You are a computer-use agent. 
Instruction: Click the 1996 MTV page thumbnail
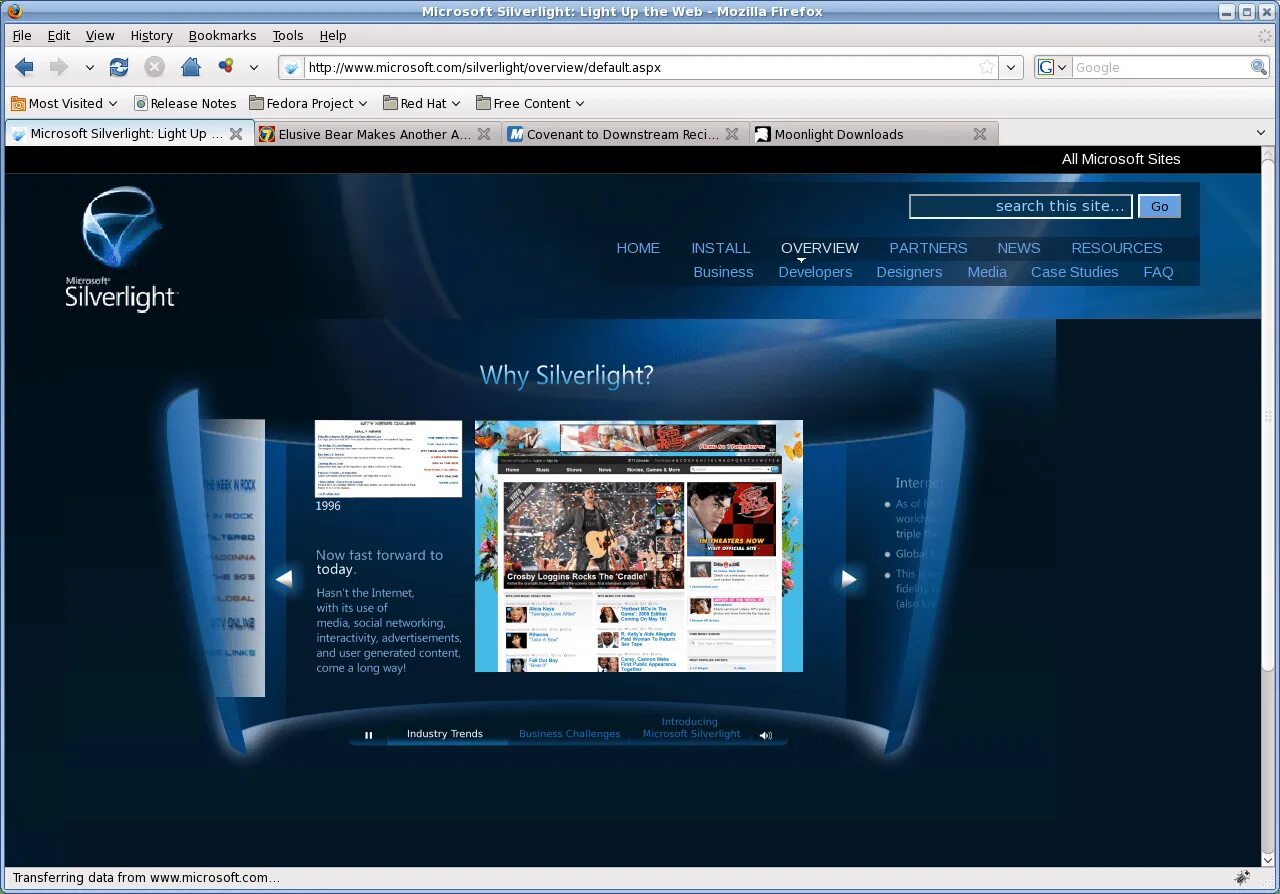pos(388,459)
